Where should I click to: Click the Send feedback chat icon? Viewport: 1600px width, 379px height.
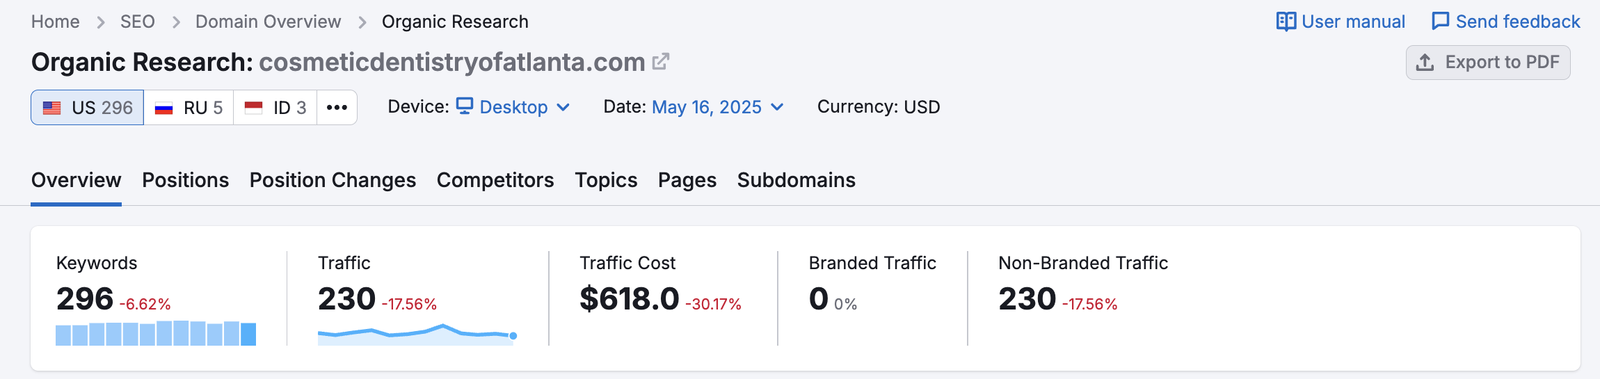(1440, 22)
